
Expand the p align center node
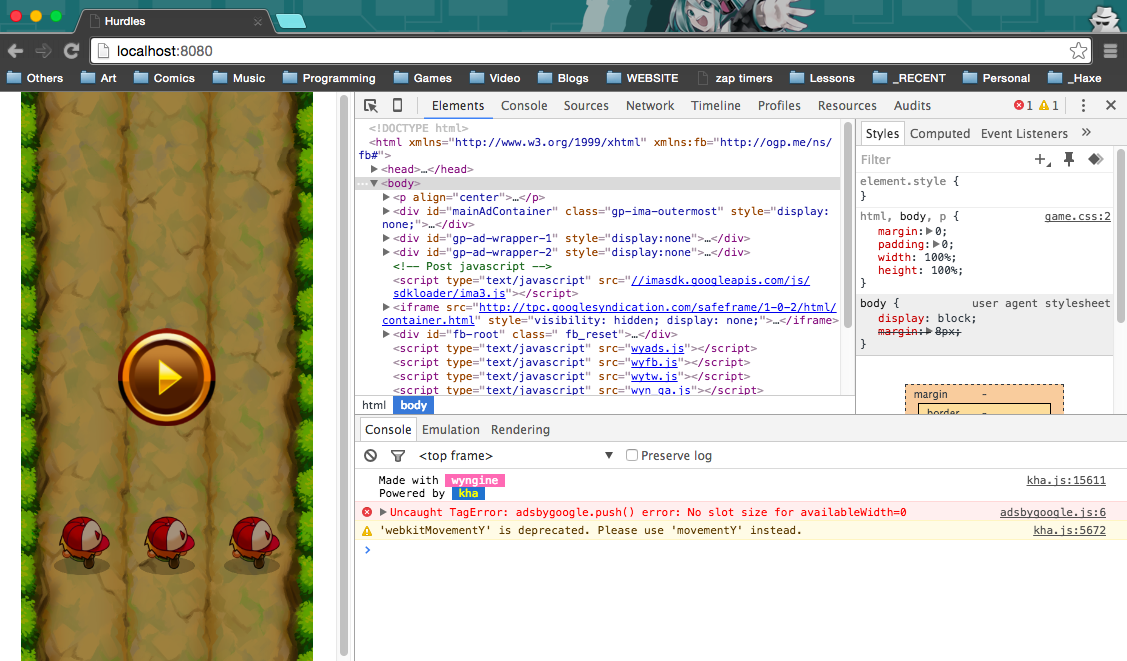tap(386, 197)
